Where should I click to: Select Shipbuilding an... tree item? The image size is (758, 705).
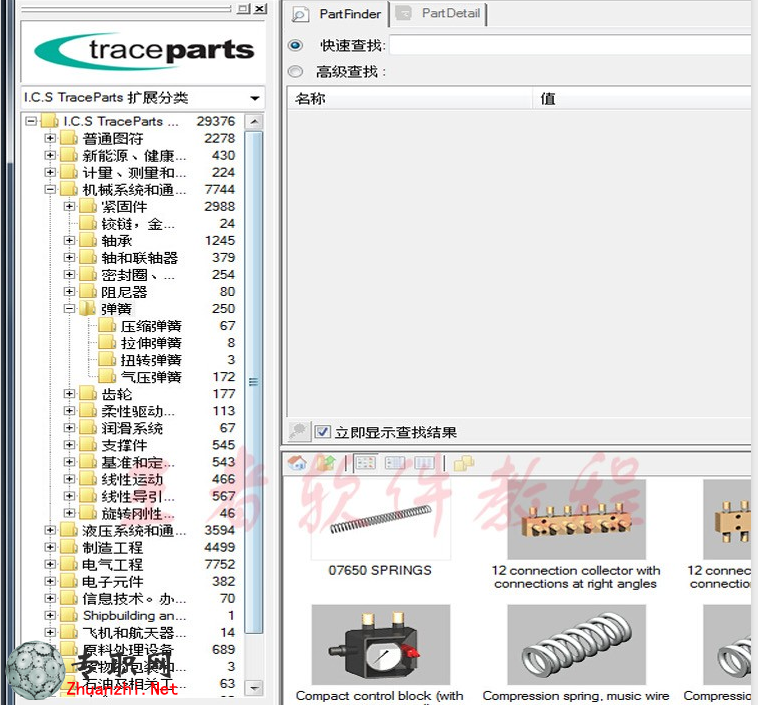click(x=134, y=615)
